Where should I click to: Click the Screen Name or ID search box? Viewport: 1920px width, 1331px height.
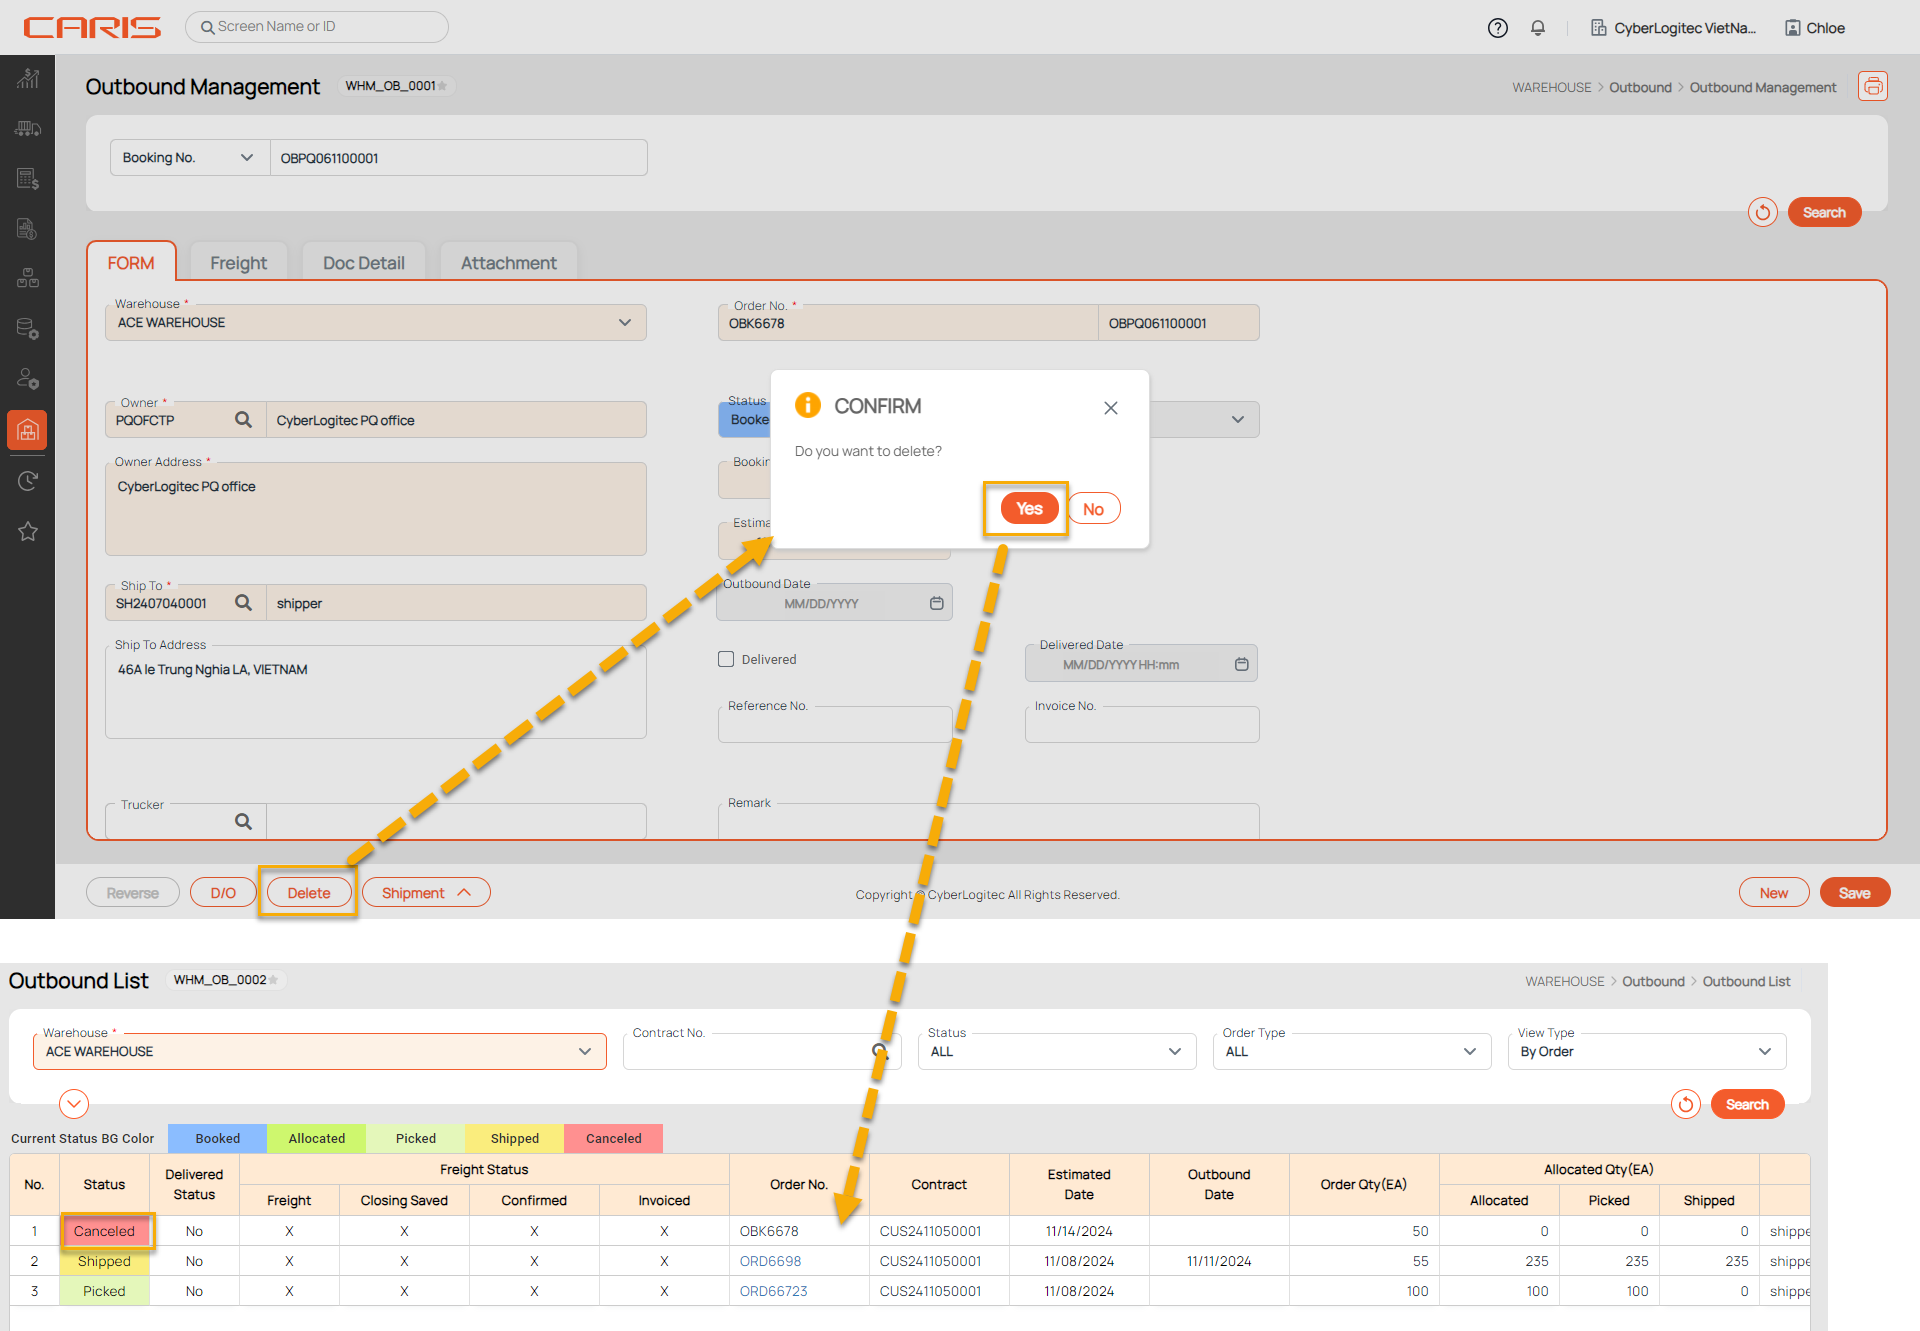(317, 27)
